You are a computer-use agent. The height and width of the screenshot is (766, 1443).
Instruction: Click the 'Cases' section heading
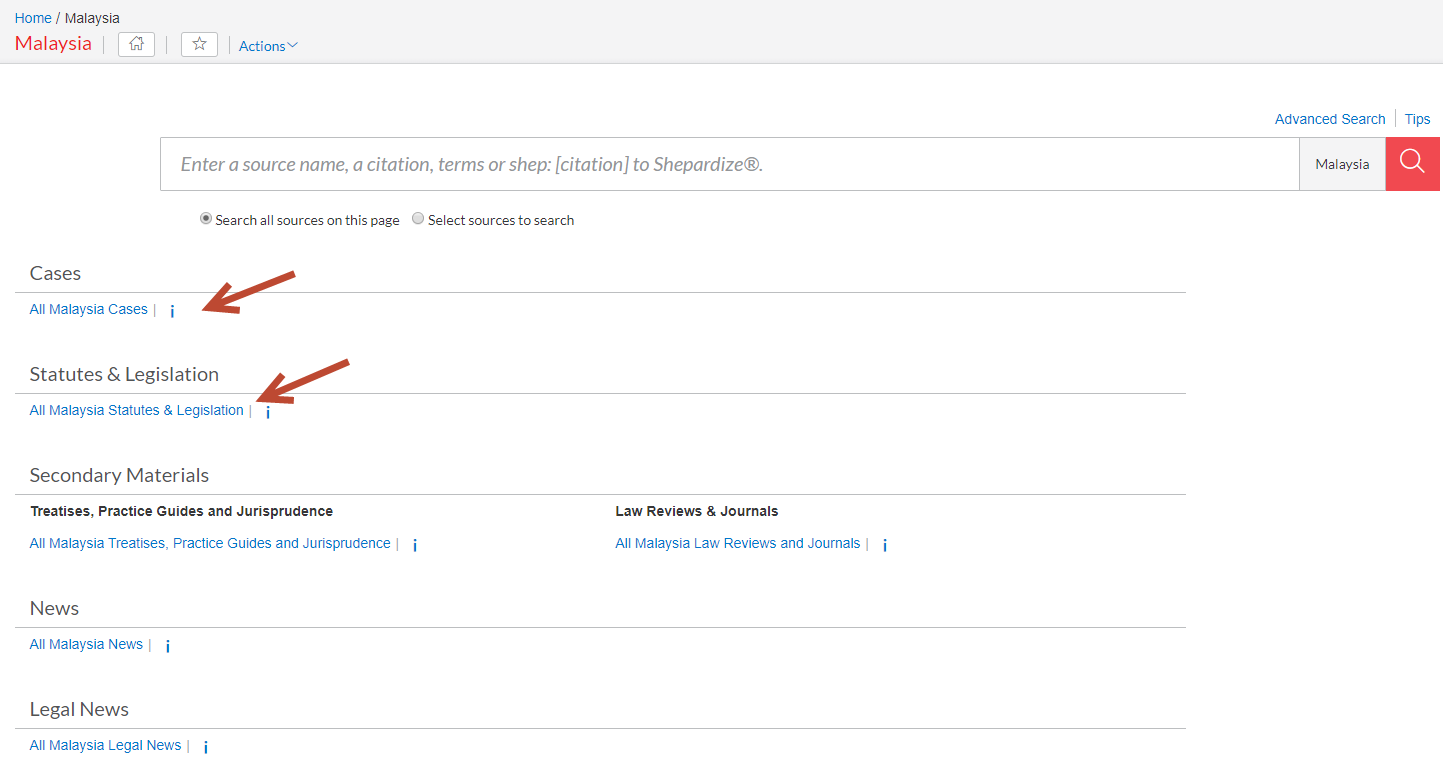55,273
